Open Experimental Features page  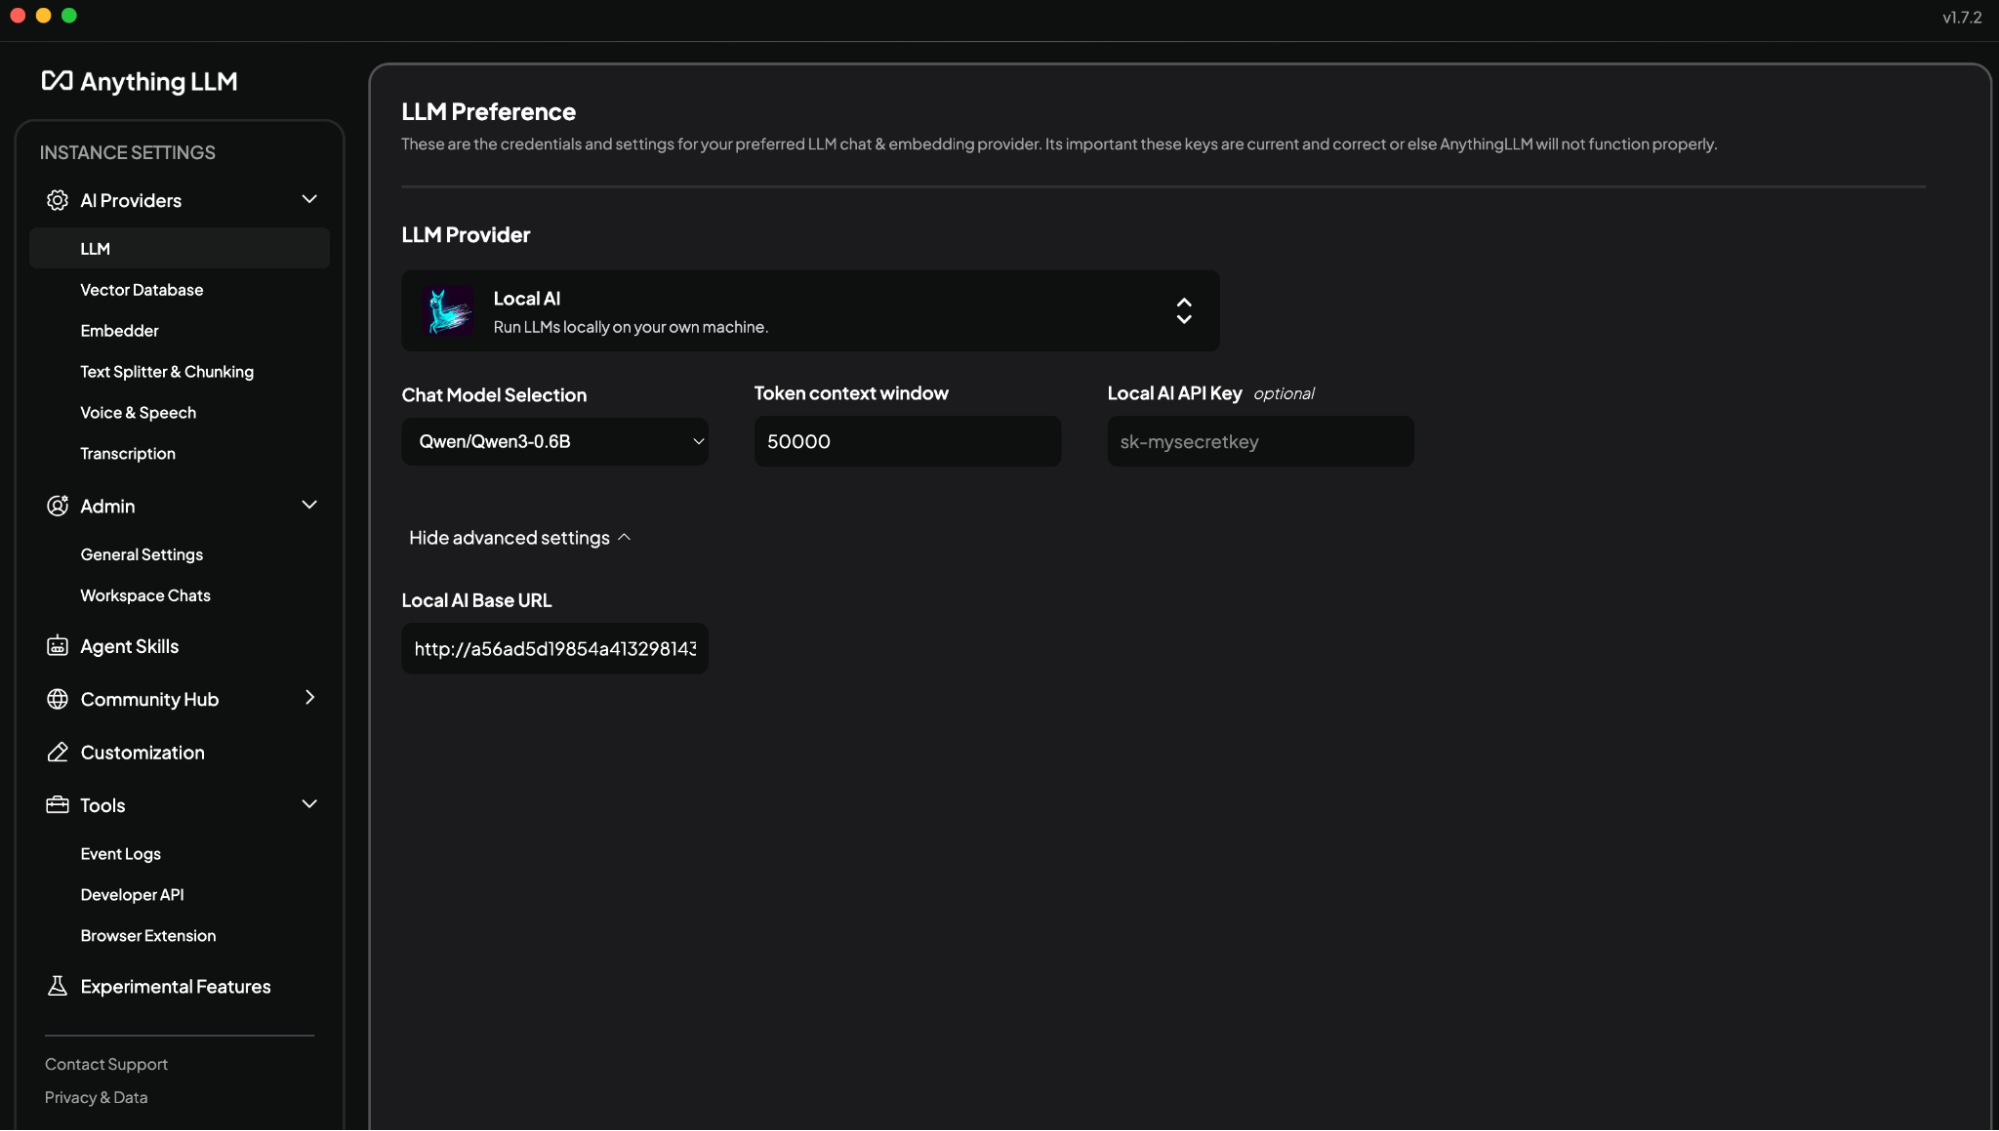[176, 987]
